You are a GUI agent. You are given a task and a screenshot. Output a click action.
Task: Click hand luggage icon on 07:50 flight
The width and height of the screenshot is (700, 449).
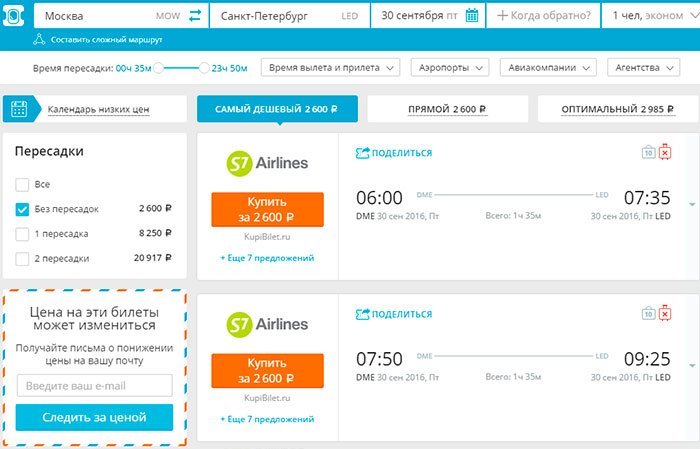click(648, 314)
